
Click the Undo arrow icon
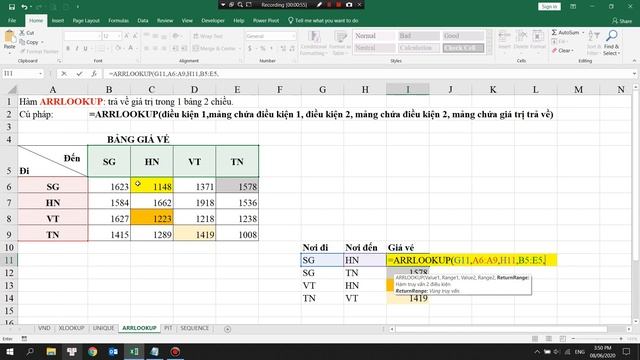pyautogui.click(x=24, y=7)
